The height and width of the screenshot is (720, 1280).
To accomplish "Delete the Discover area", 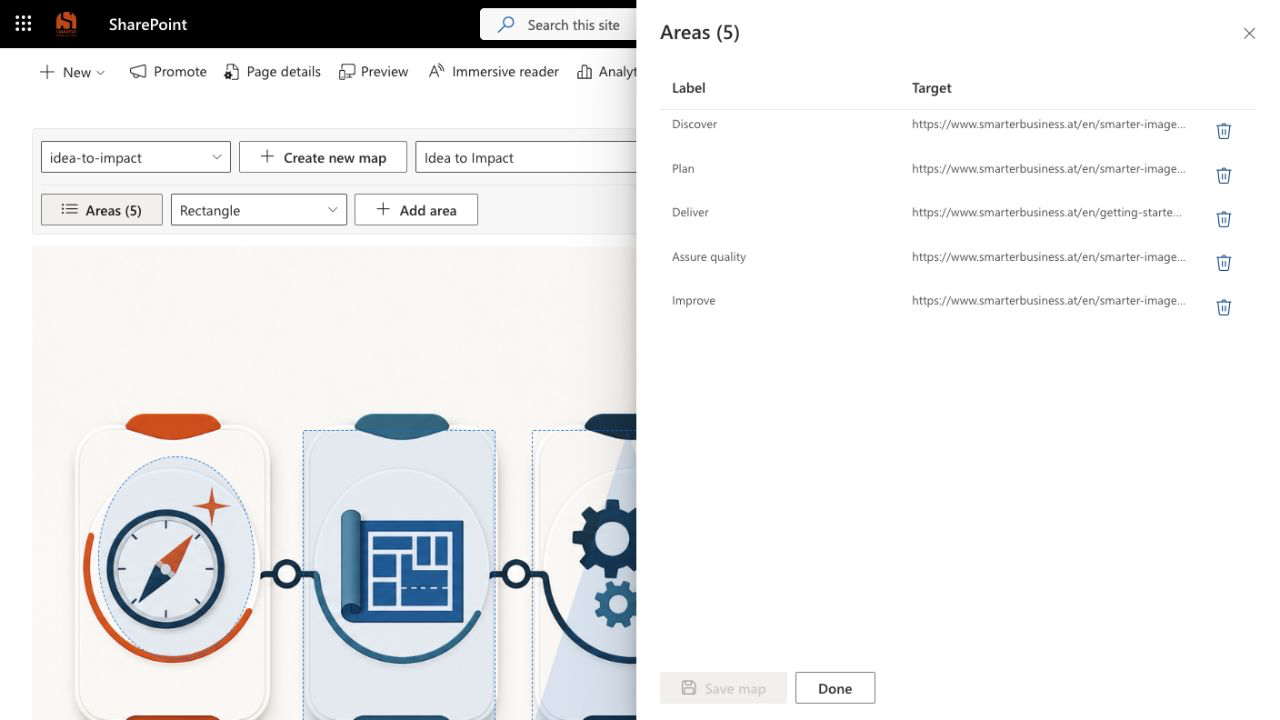I will pyautogui.click(x=1223, y=131).
